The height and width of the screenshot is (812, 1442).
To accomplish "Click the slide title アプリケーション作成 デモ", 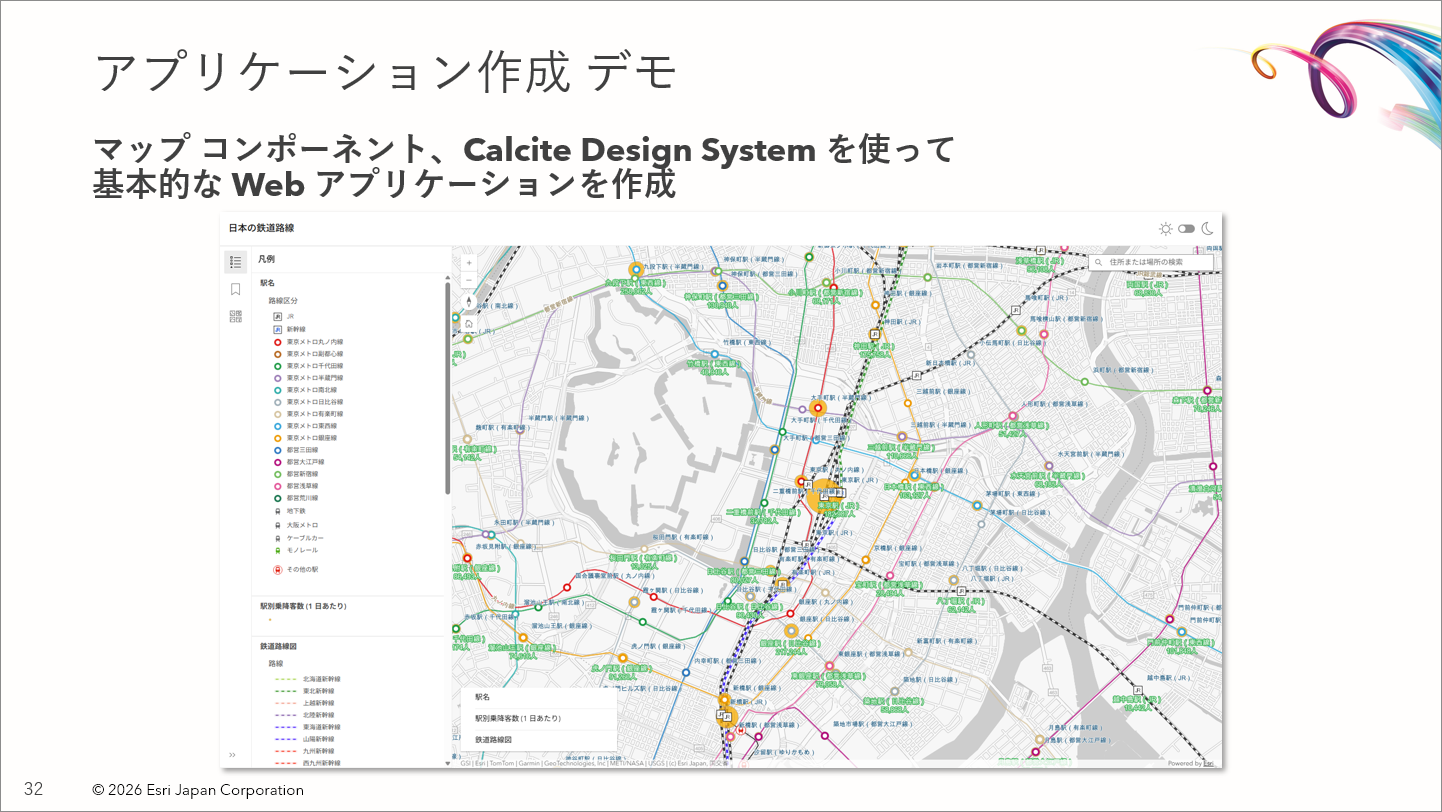I will 387,73.
